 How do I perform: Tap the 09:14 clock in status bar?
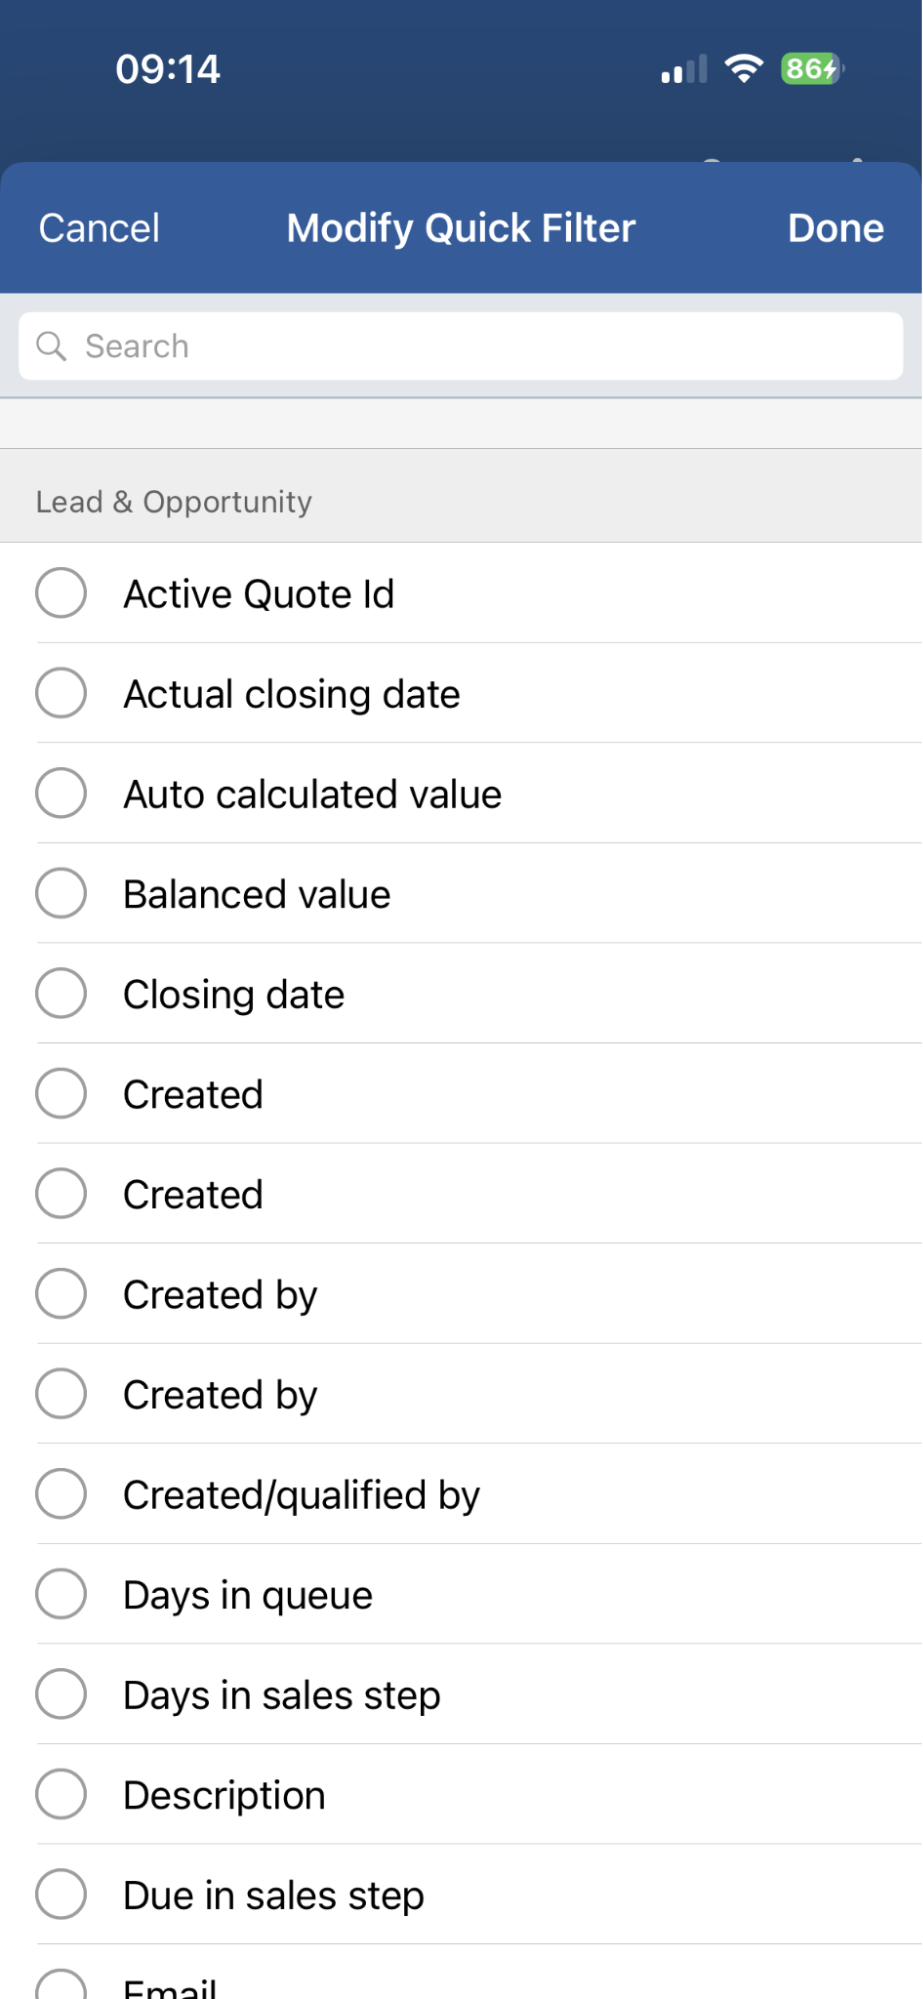(x=167, y=69)
